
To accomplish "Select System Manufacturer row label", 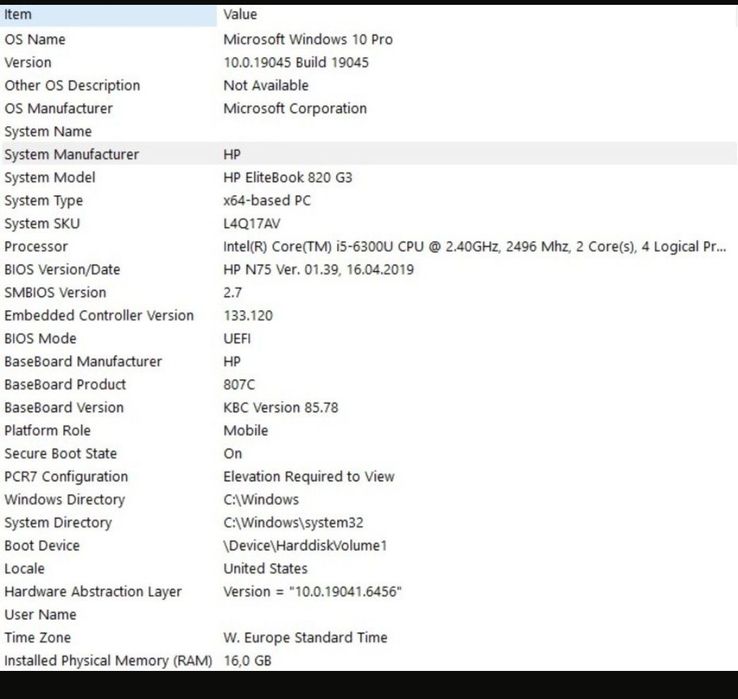I will click(72, 155).
